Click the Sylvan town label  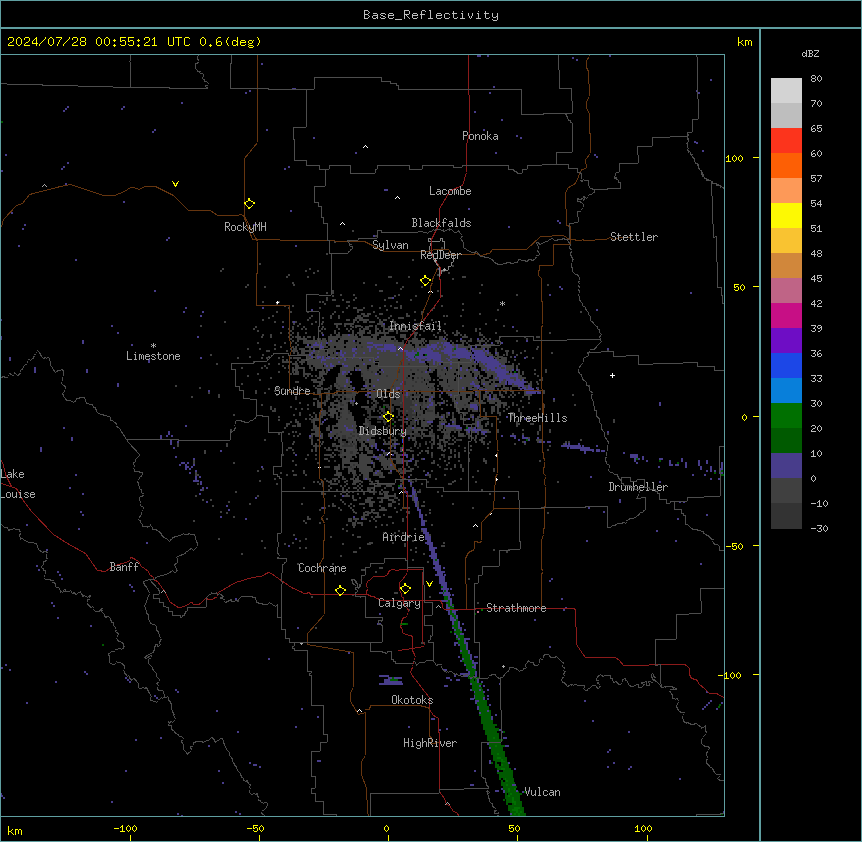(x=390, y=245)
